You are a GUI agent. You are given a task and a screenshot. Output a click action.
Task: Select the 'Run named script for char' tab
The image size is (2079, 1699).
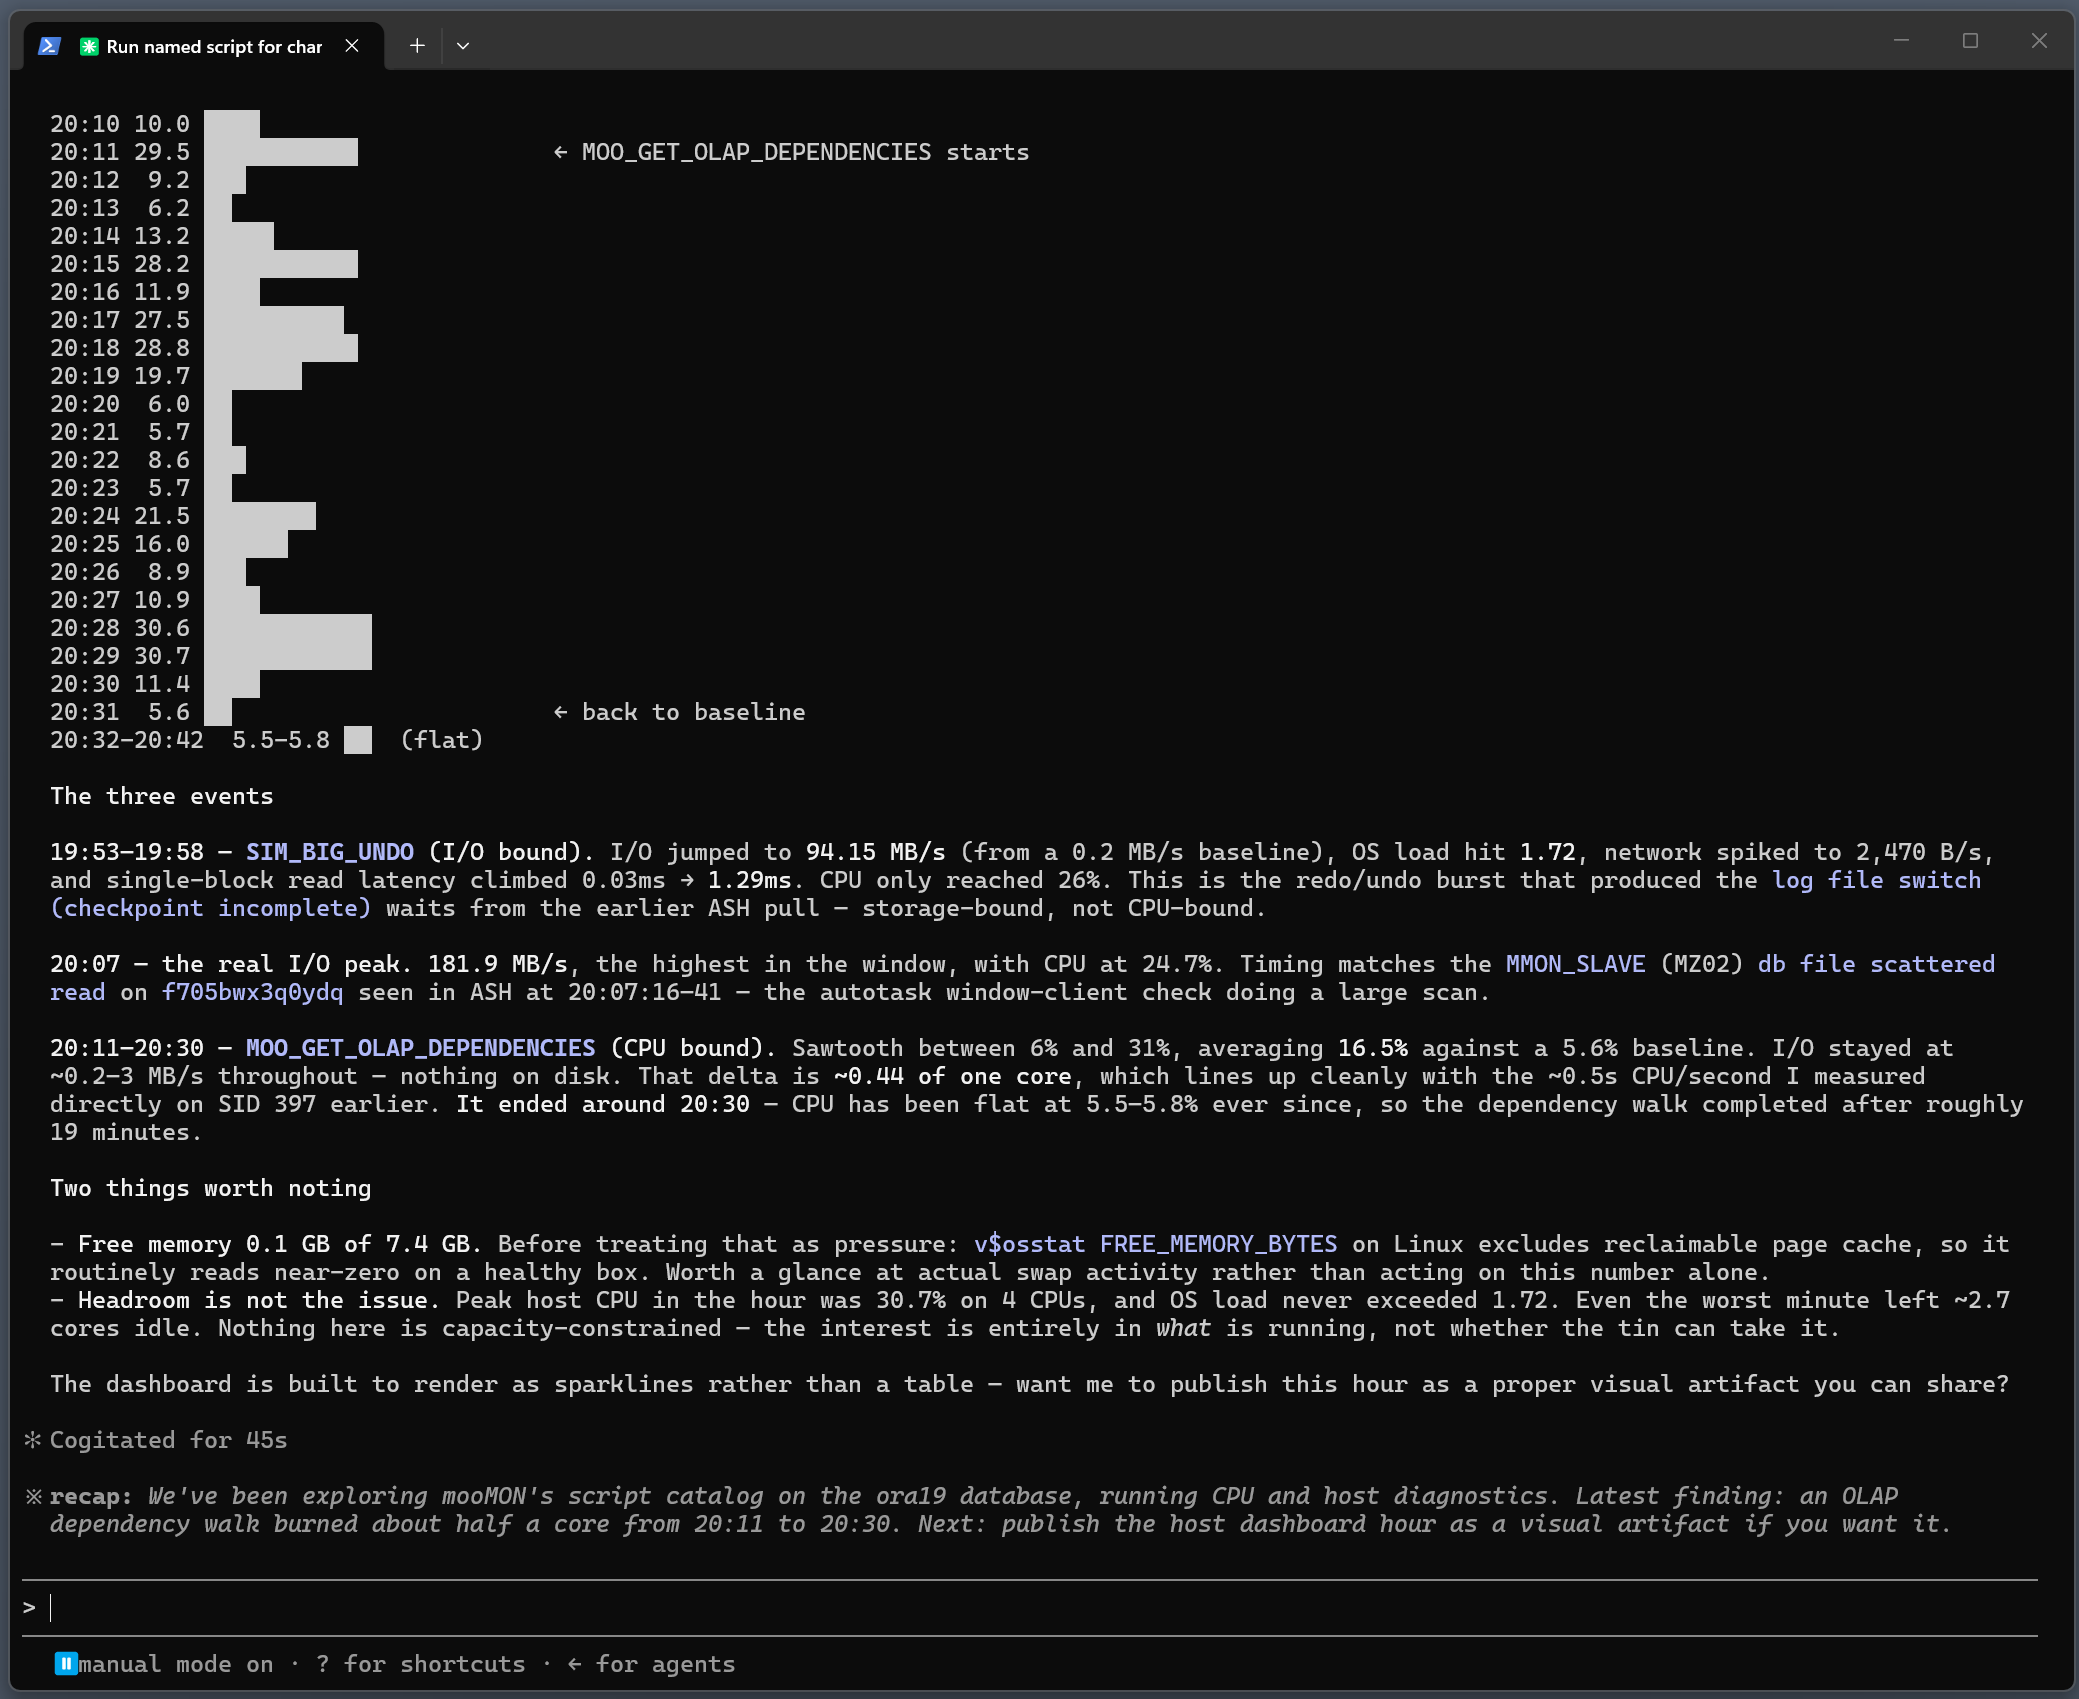click(x=205, y=46)
